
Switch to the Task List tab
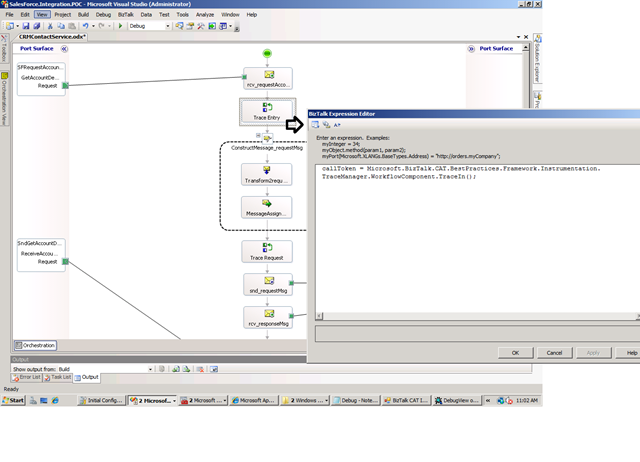58,377
